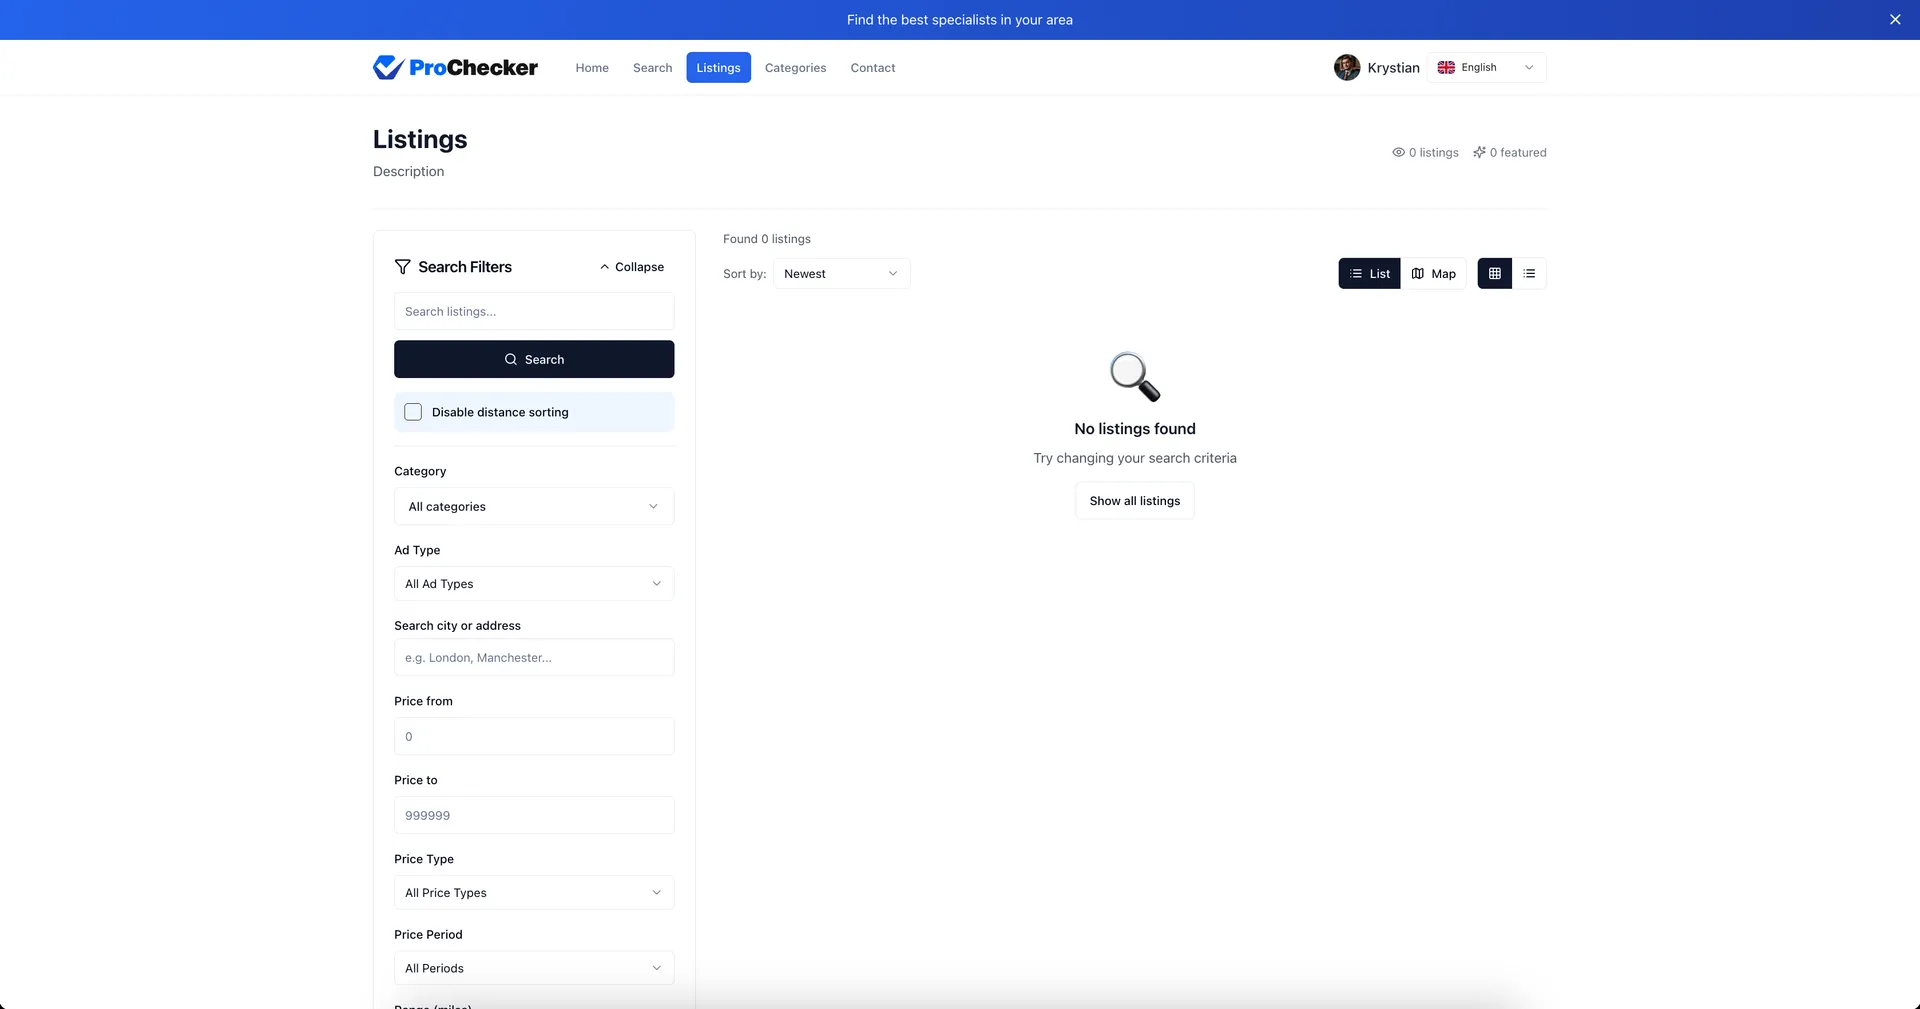This screenshot has height=1009, width=1920.
Task: Click the eye icon next to 0 listings
Action: click(1398, 153)
